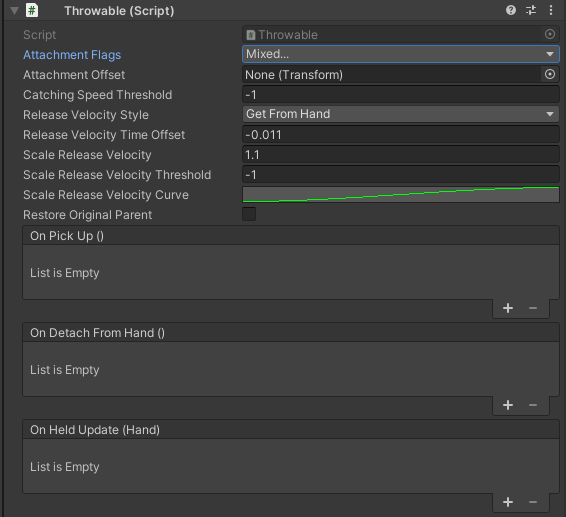566x517 pixels.
Task: Click the Catching Speed Threshold label
Action: click(97, 95)
